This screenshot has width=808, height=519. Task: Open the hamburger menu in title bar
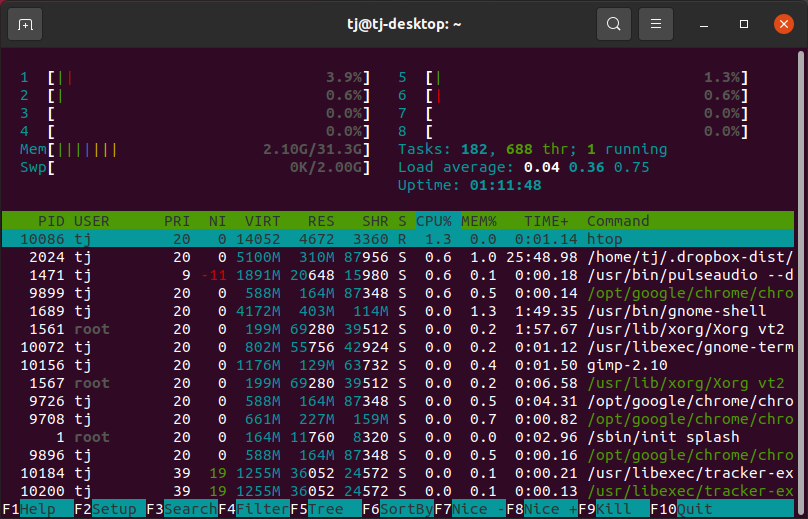pyautogui.click(x=655, y=24)
